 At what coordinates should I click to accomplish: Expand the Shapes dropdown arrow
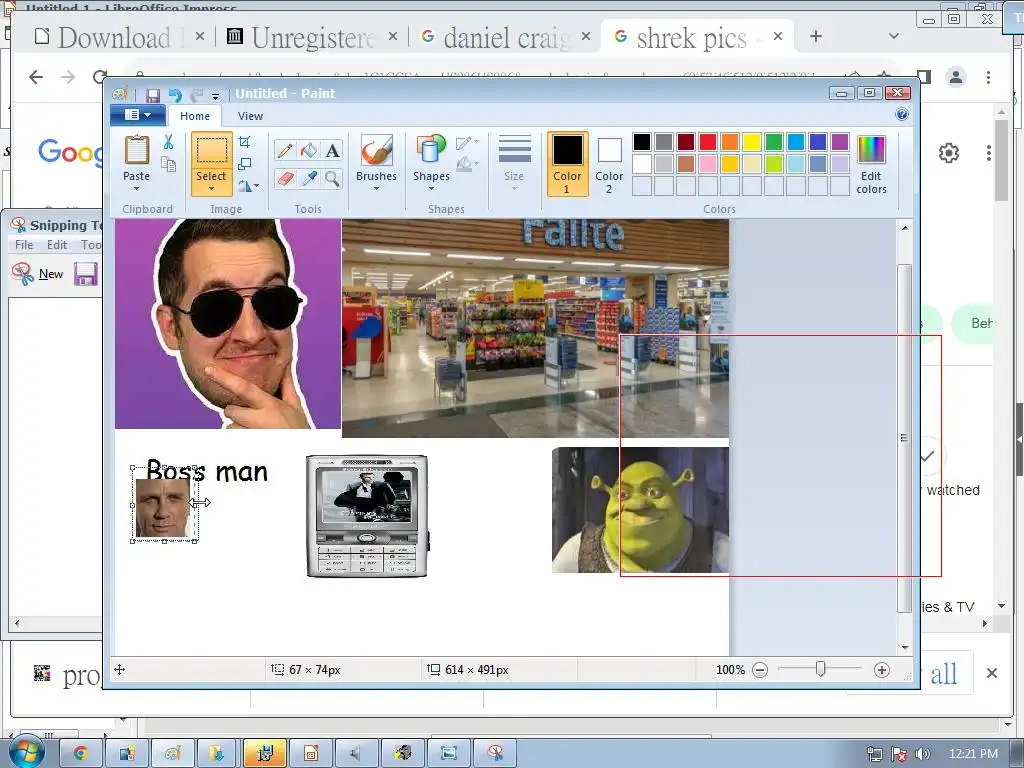(x=431, y=189)
